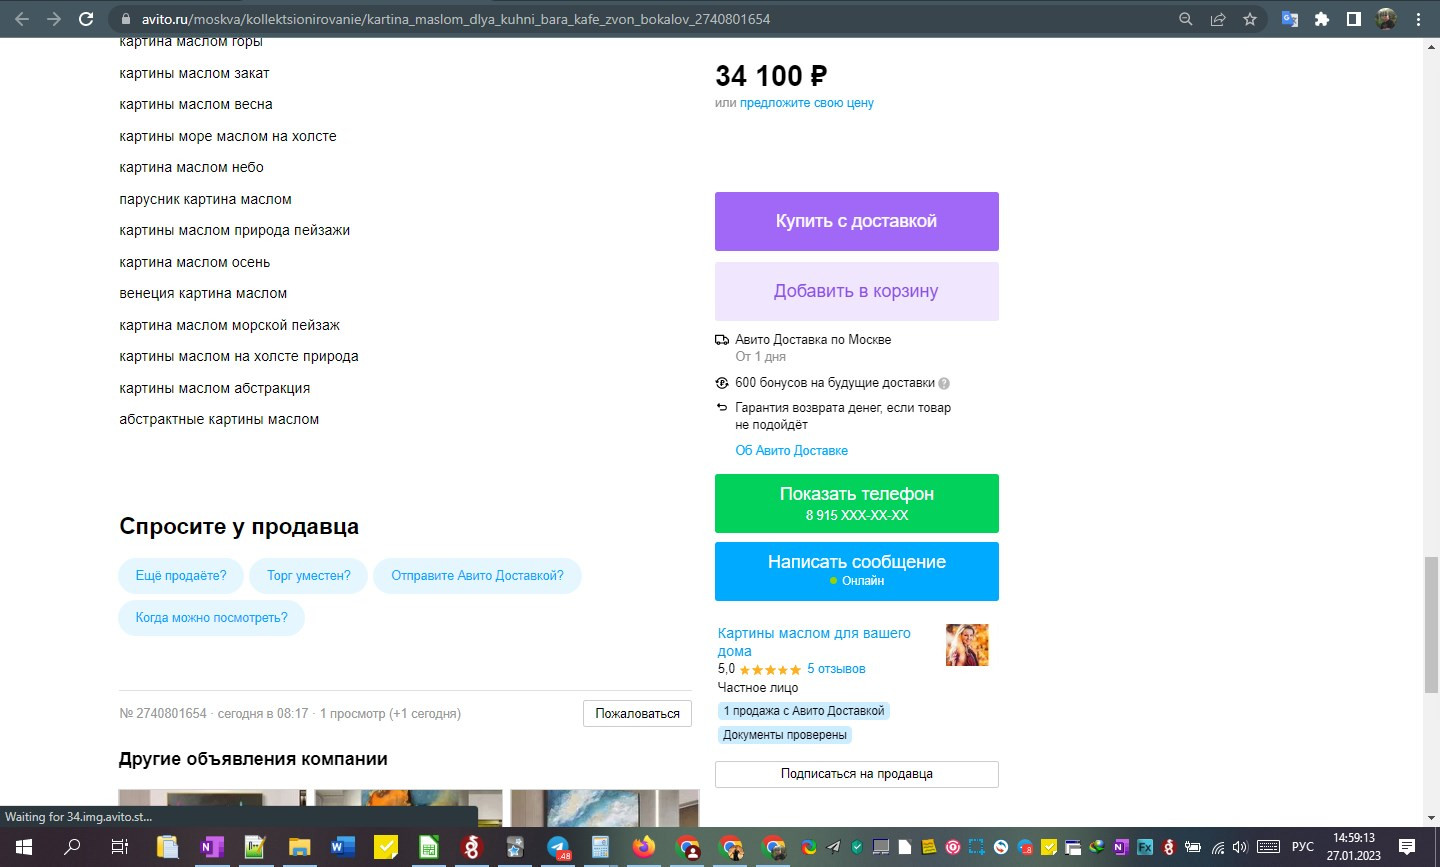Screen dimensions: 1440x867
Task: Open Telegram from the taskbar
Action: [558, 847]
